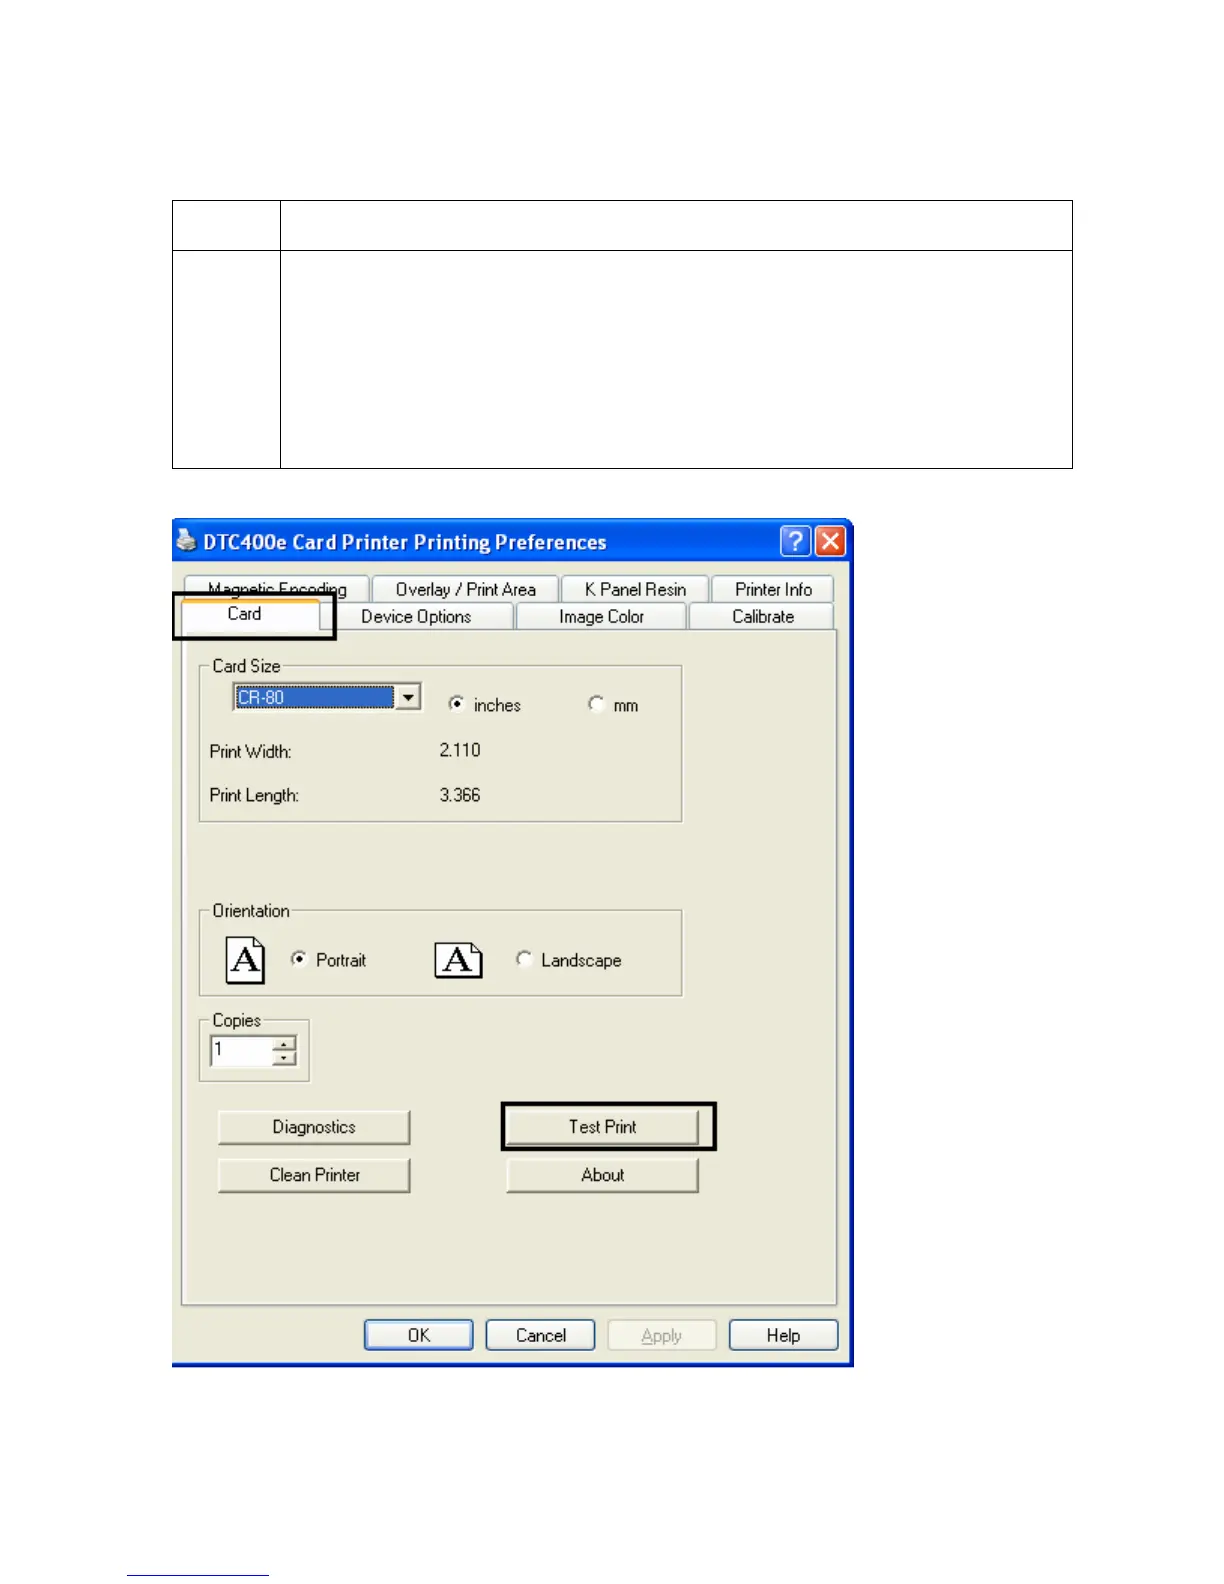Click into the Copies number field

click(241, 1051)
